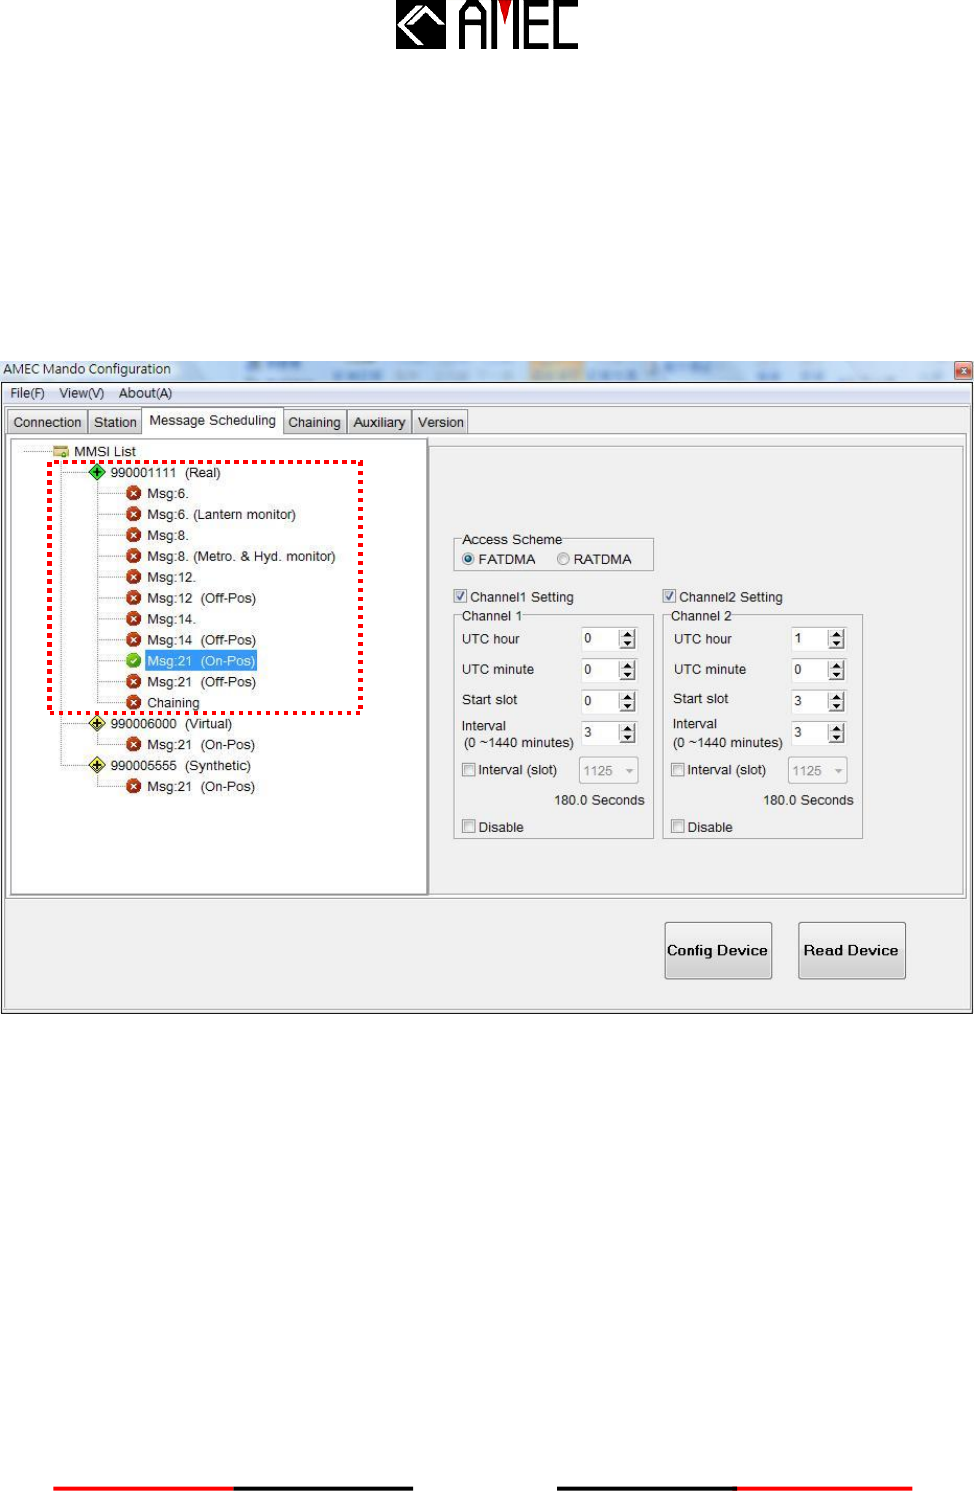This screenshot has width=974, height=1491.
Task: Open the File(F) menu
Action: point(27,393)
